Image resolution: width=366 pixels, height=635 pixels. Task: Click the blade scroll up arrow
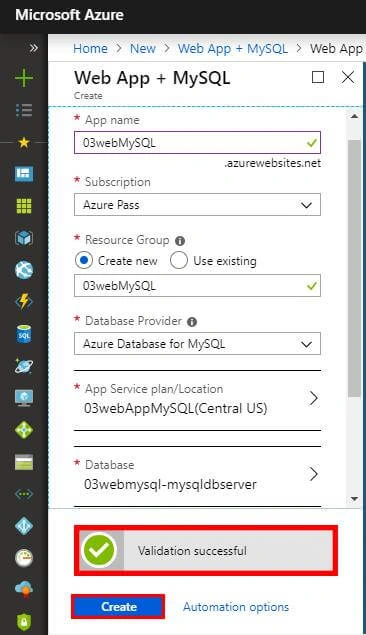(354, 116)
